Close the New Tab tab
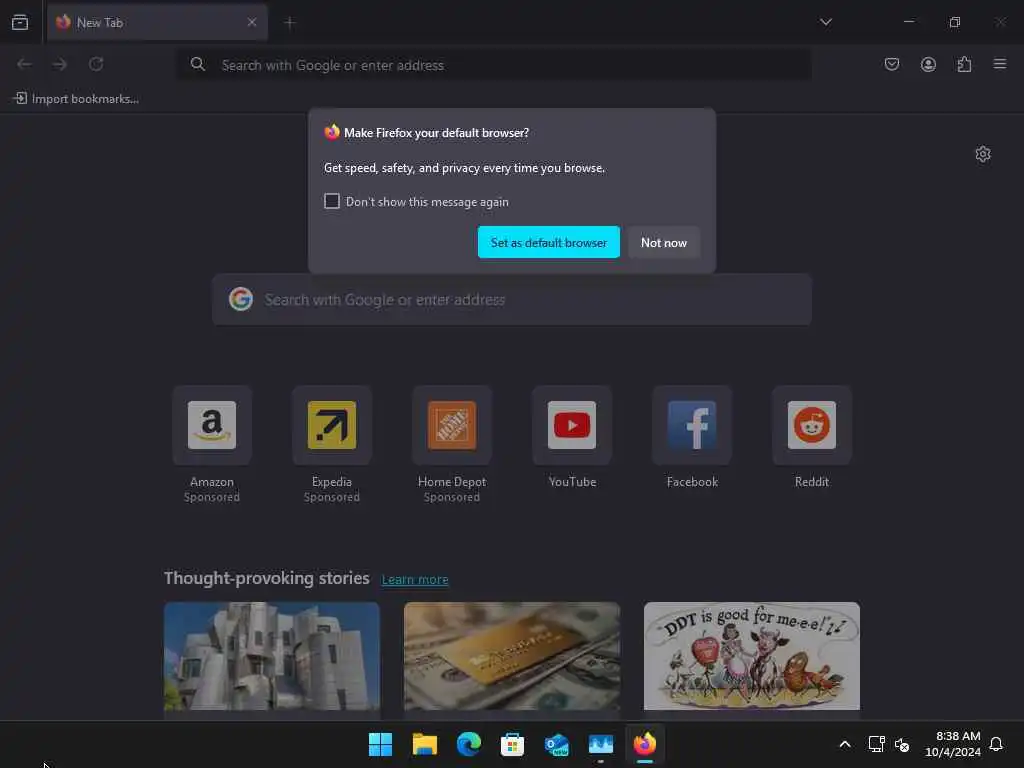Viewport: 1024px width, 768px height. click(251, 22)
